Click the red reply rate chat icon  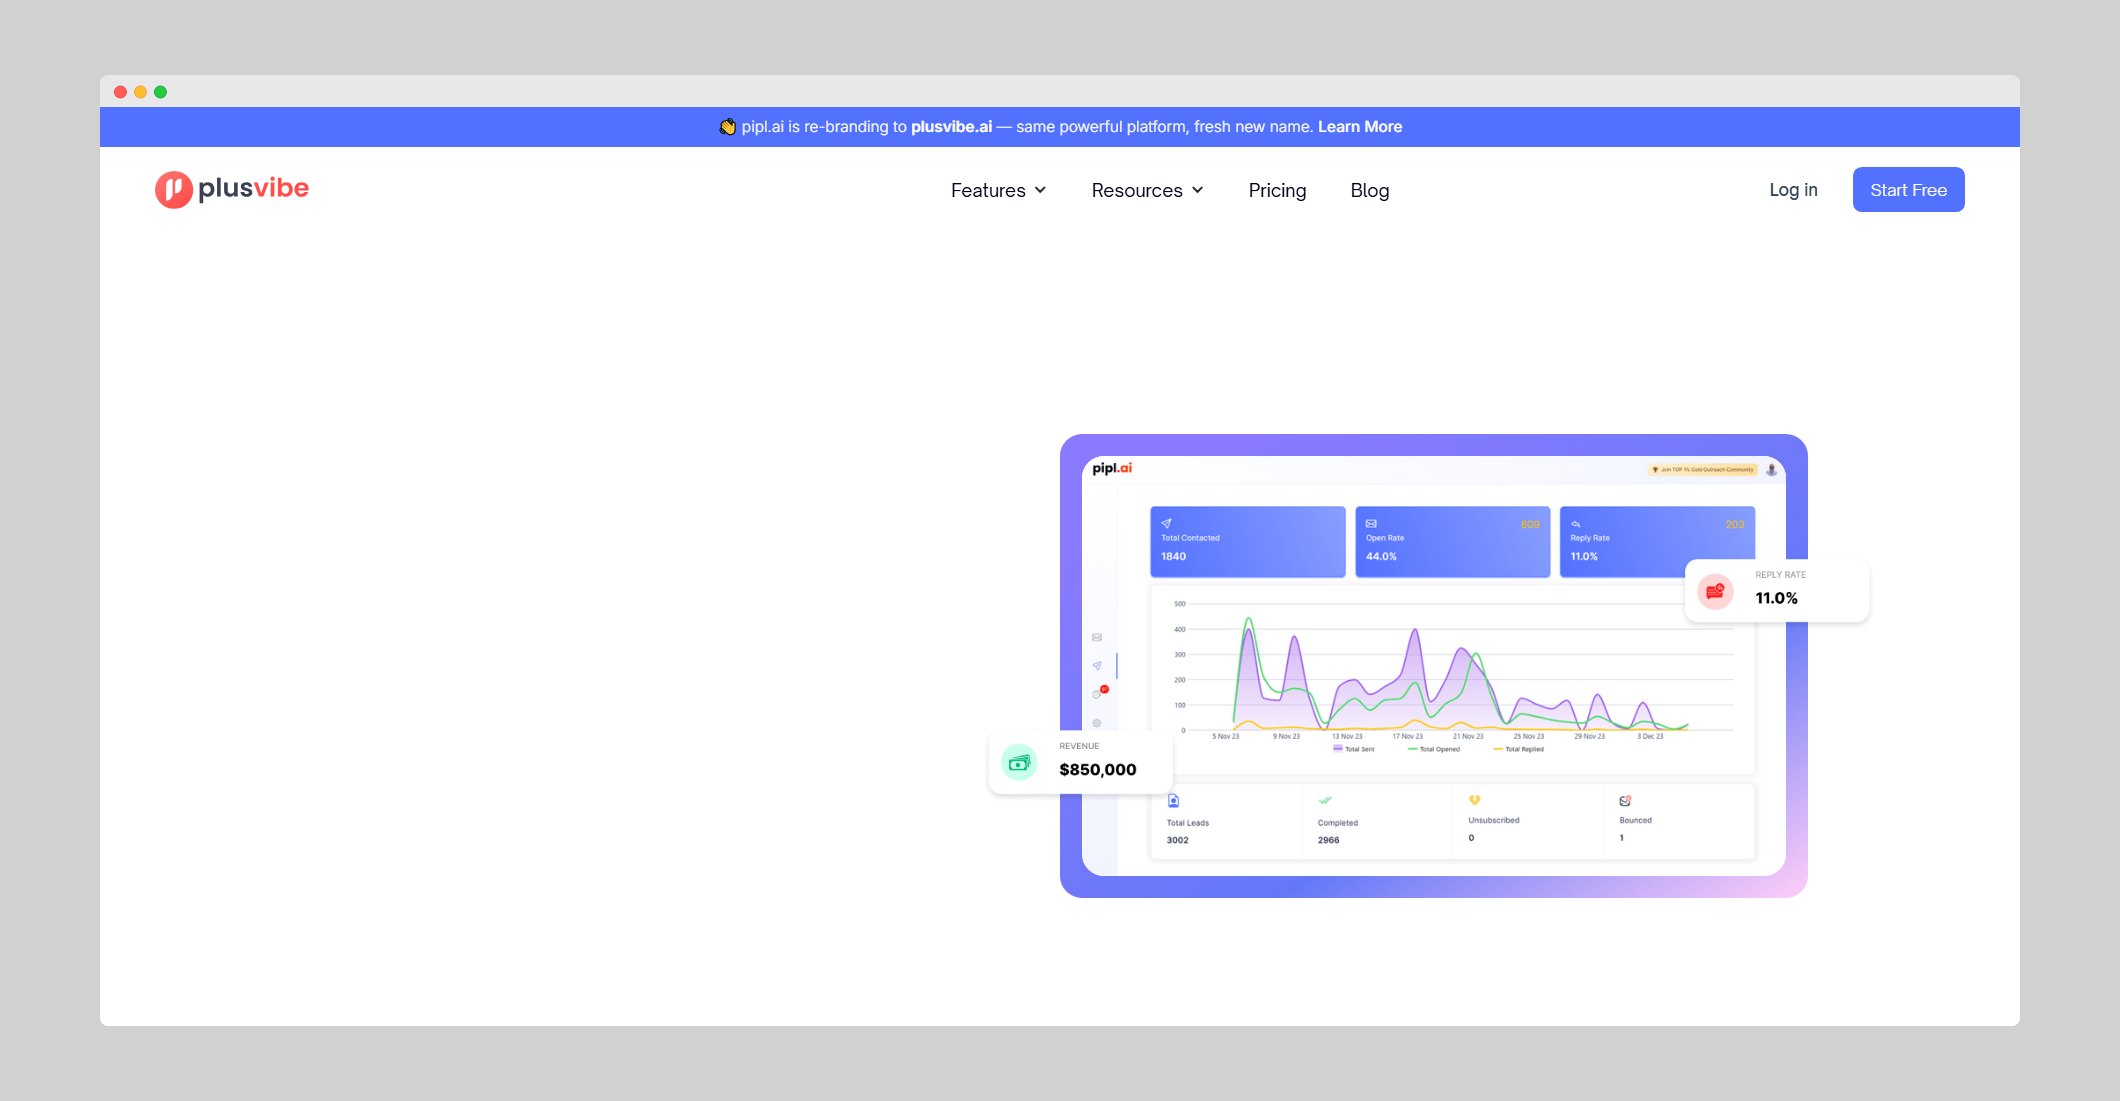[x=1715, y=591]
